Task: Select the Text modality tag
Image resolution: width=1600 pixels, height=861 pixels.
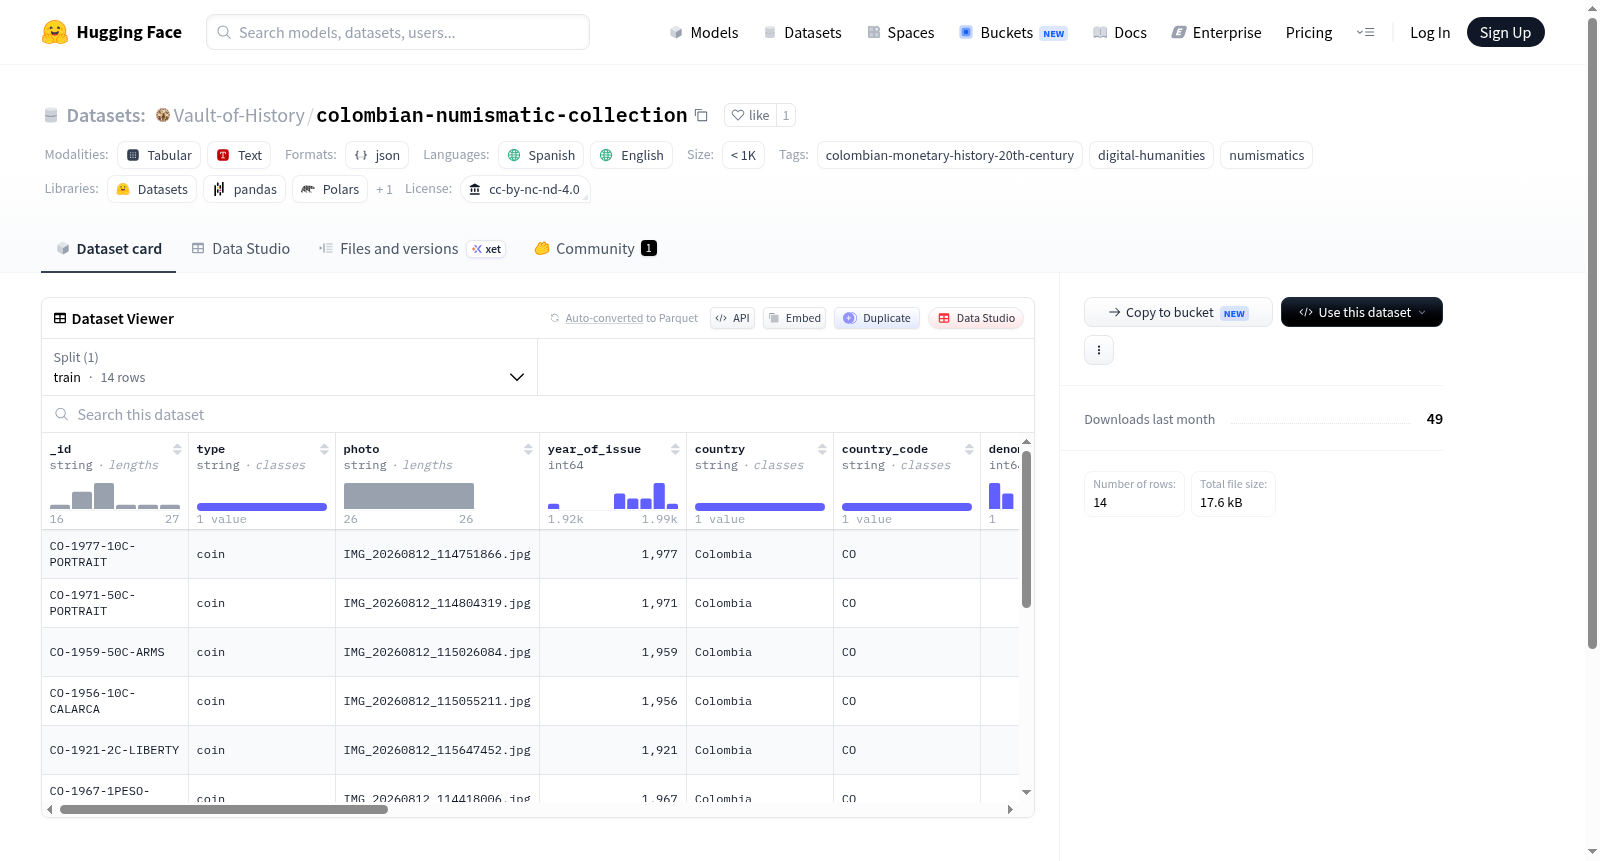Action: tap(239, 155)
